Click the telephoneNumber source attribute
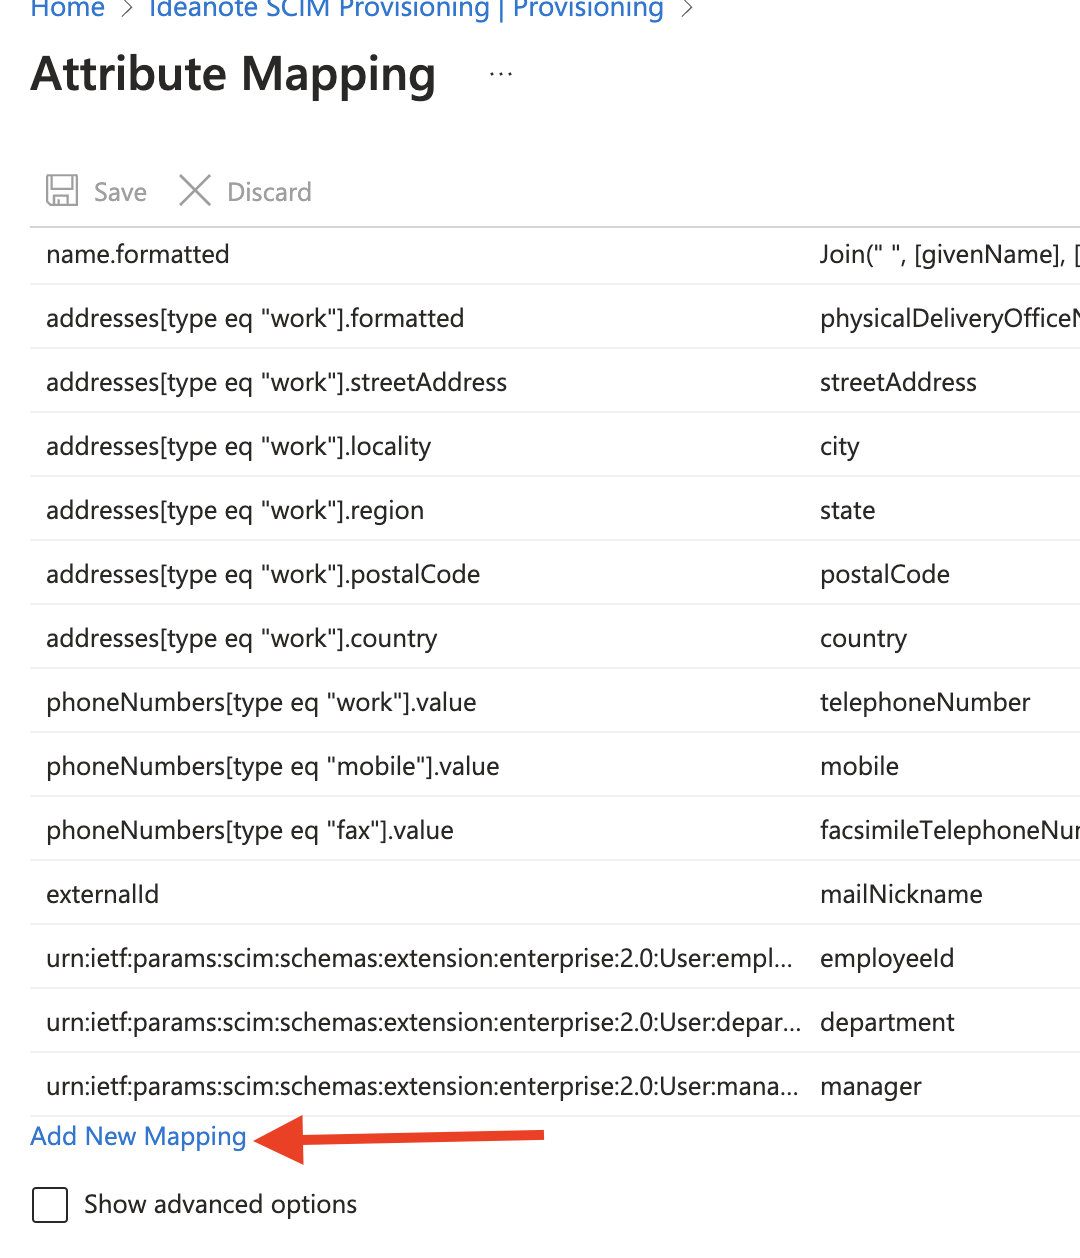 pyautogui.click(x=925, y=703)
